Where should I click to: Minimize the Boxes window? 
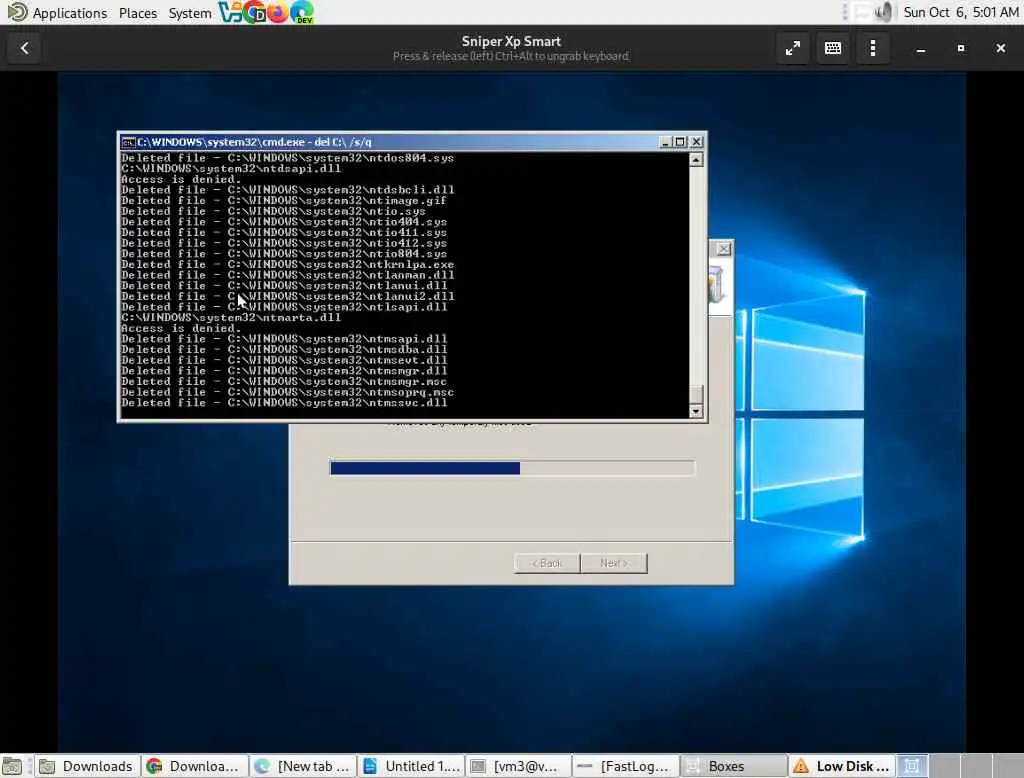coord(920,49)
